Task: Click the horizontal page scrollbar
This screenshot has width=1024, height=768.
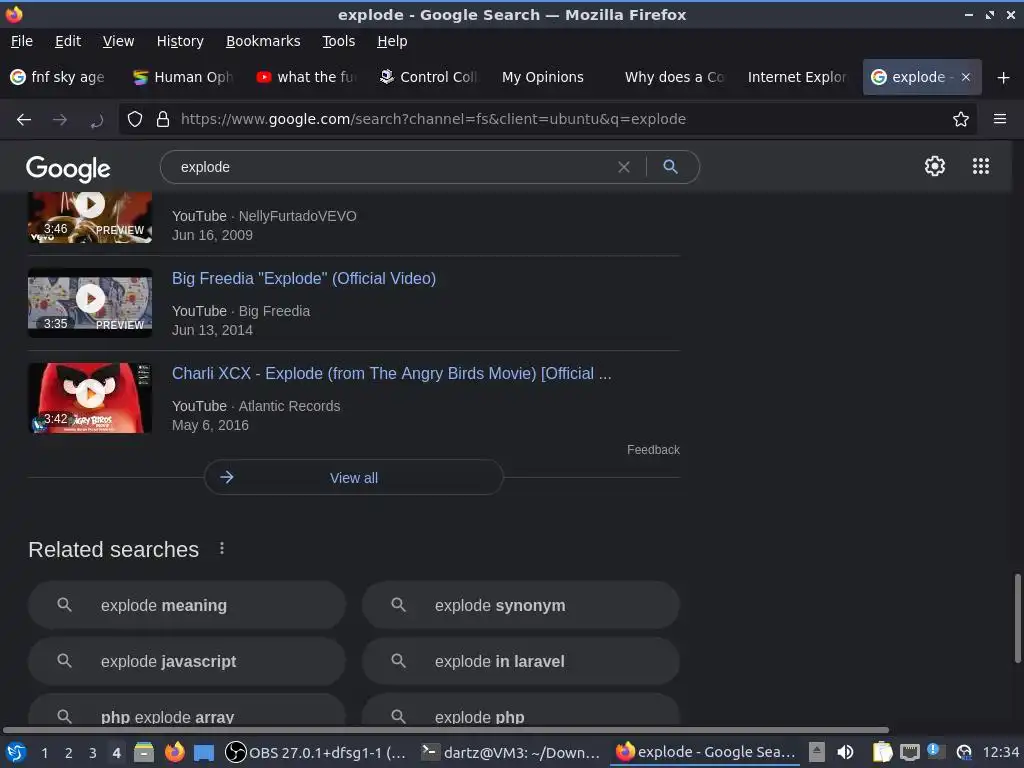Action: pos(447,729)
